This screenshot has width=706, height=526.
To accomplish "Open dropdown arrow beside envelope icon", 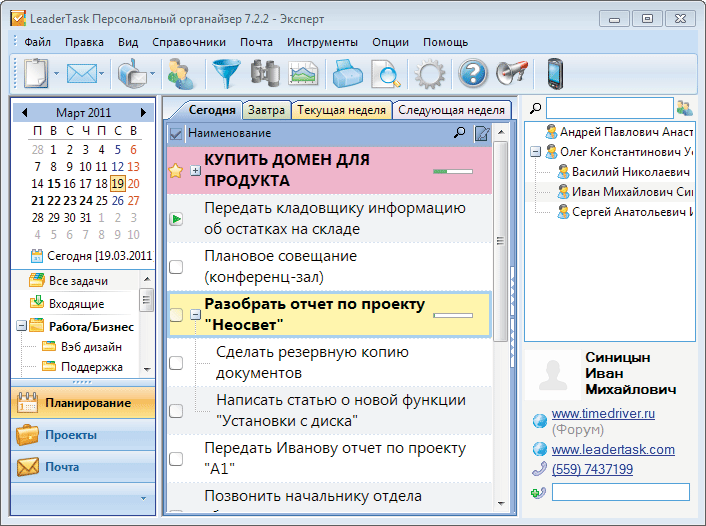I will tap(102, 73).
